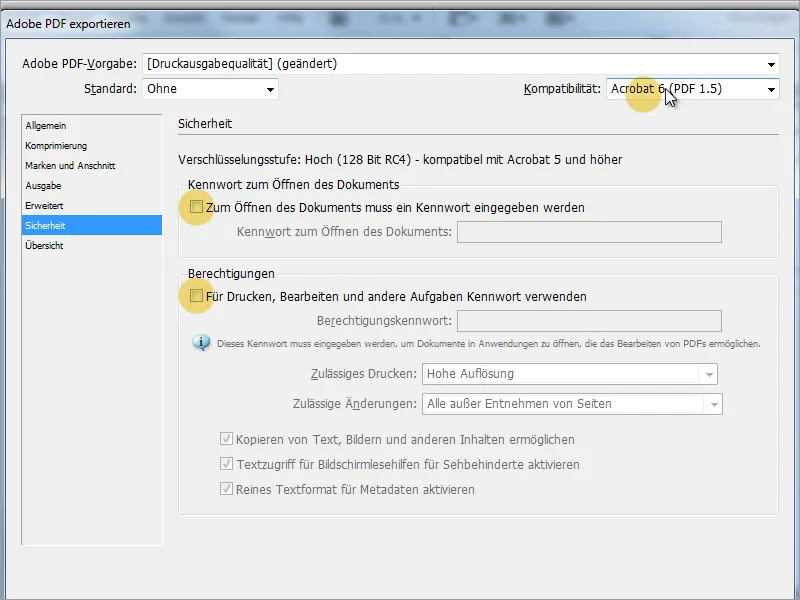Select the Sicherheit category
The width and height of the screenshot is (800, 600).
coord(92,226)
